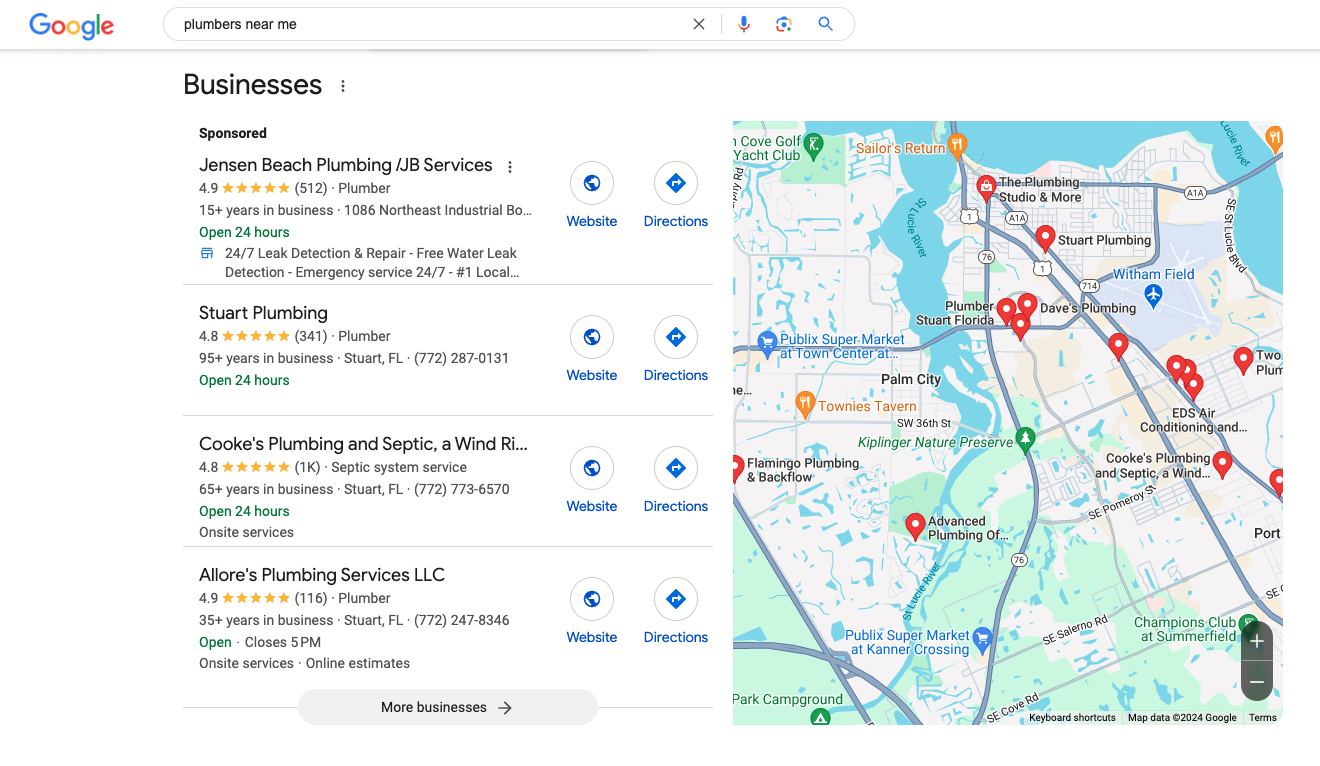Image resolution: width=1320 pixels, height=766 pixels.
Task: Select the Dave's Plumbing map pin
Action: pos(1027,306)
